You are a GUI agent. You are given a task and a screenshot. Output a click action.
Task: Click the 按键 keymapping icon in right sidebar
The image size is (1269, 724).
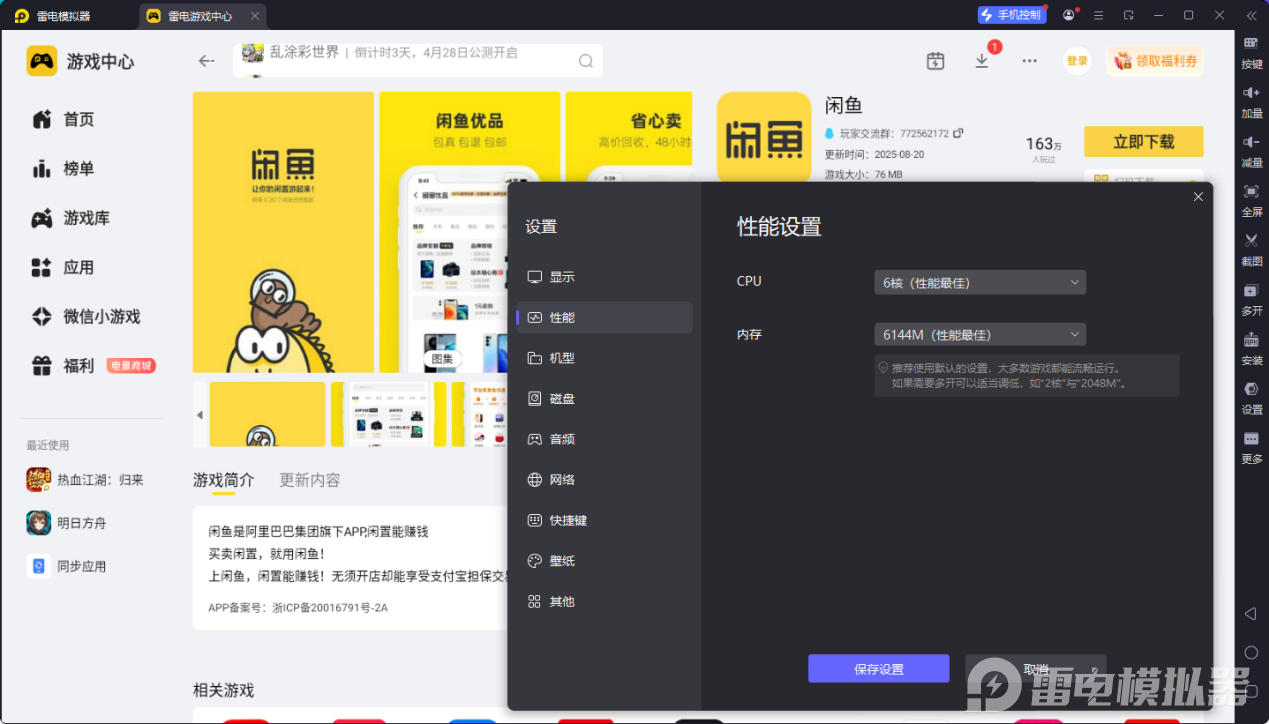1251,44
